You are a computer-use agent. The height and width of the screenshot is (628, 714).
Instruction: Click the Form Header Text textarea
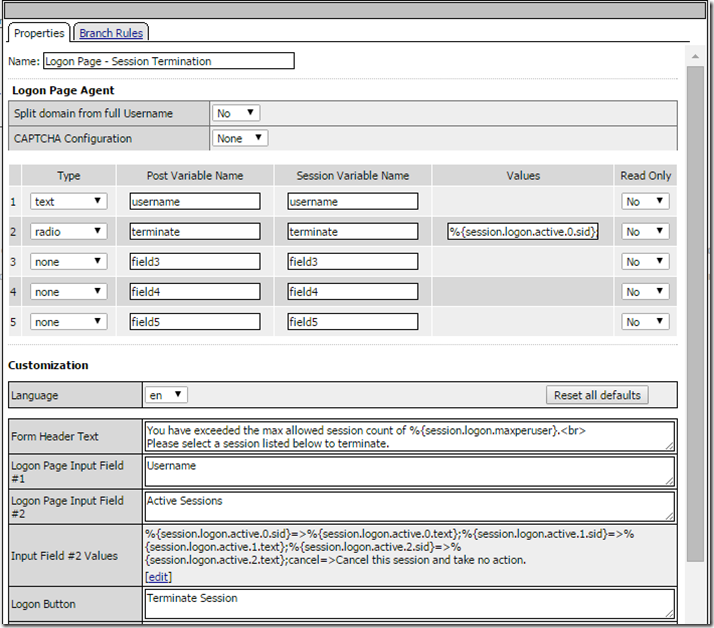pos(409,436)
